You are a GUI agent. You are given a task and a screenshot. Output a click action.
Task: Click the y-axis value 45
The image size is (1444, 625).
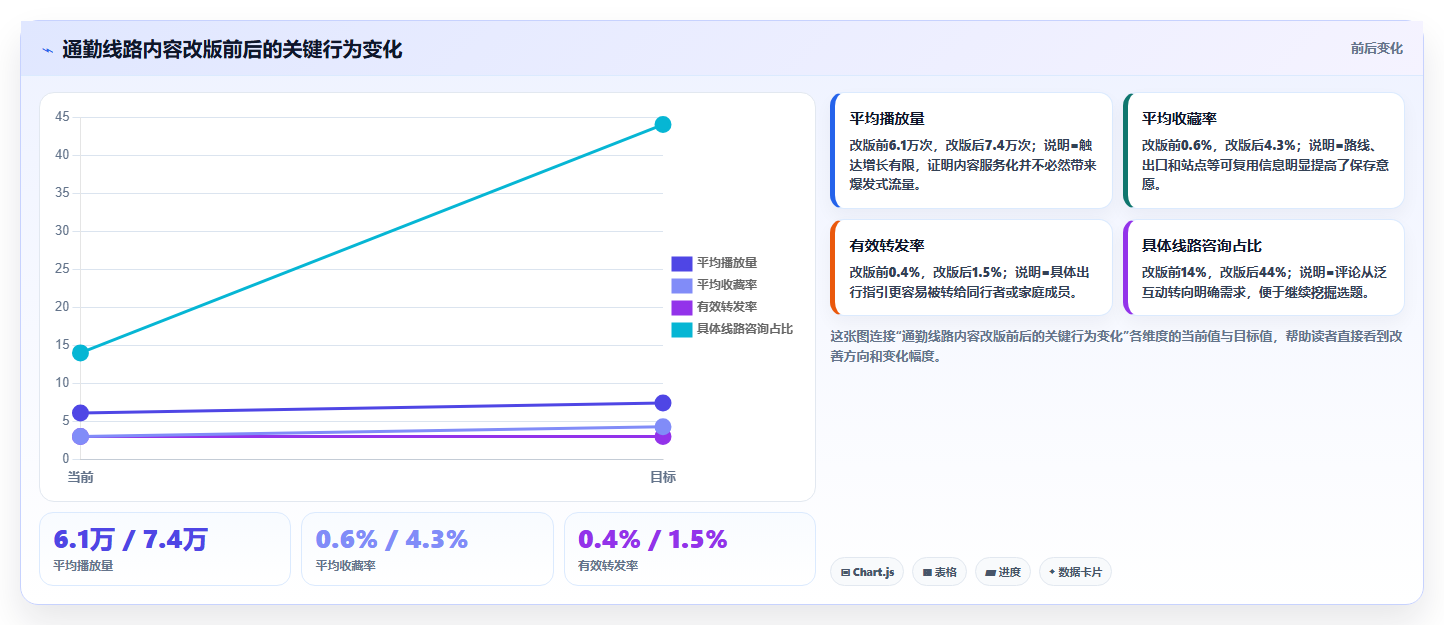tap(62, 117)
